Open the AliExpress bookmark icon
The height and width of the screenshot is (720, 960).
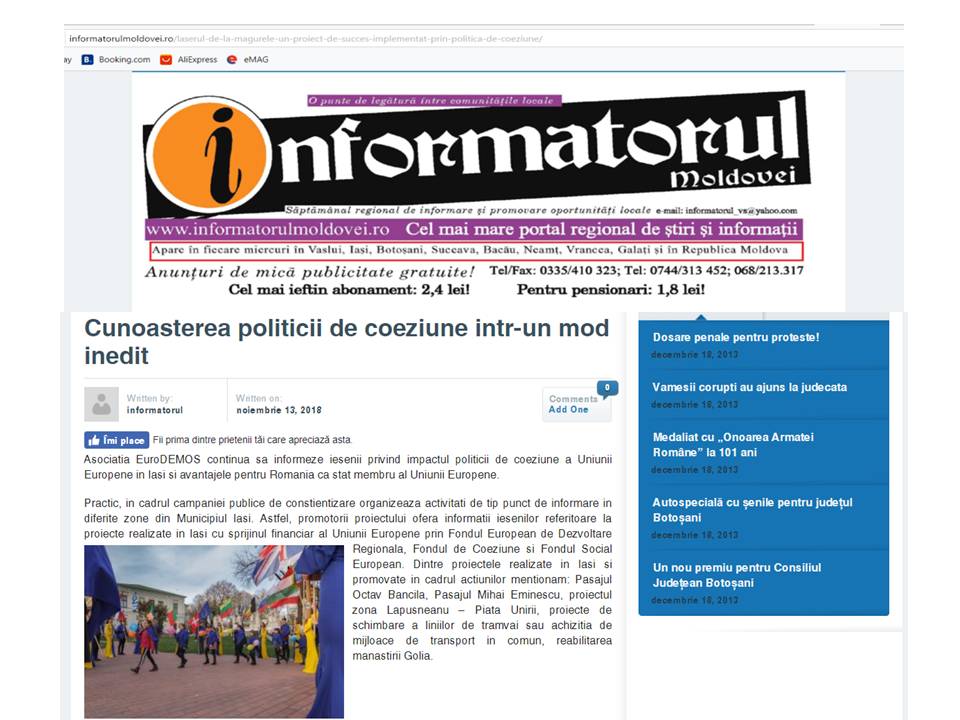(x=165, y=59)
